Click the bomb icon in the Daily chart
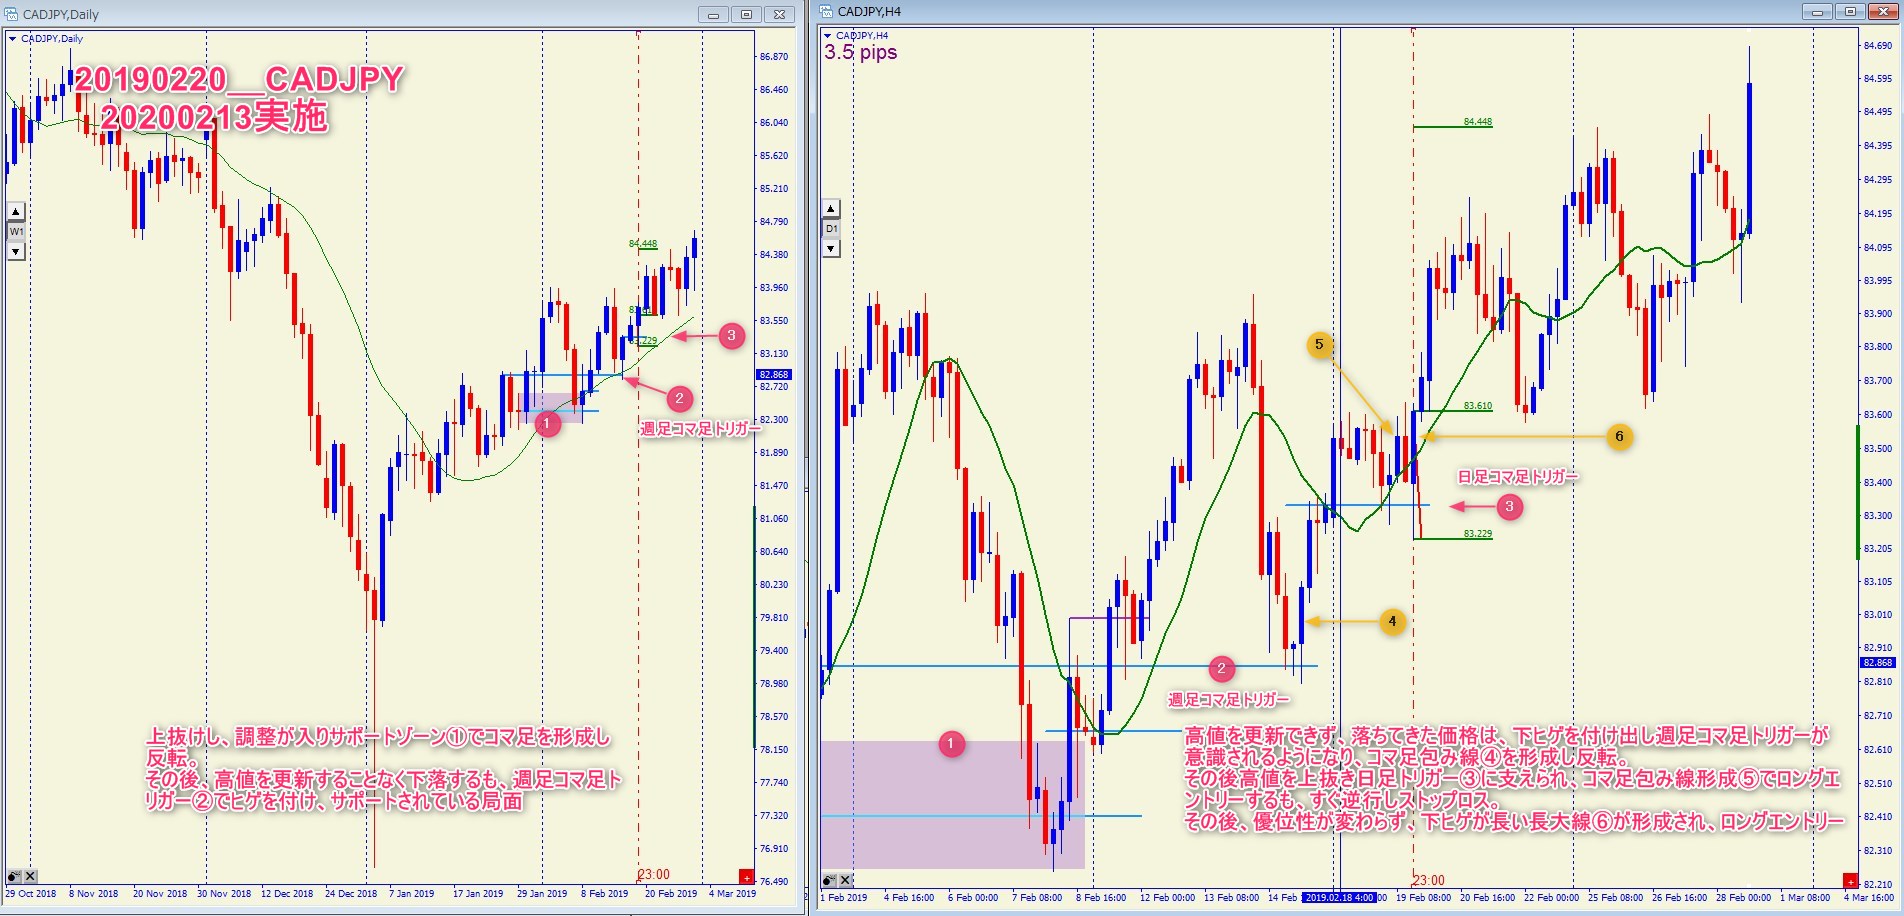The image size is (1904, 916). [x=14, y=877]
